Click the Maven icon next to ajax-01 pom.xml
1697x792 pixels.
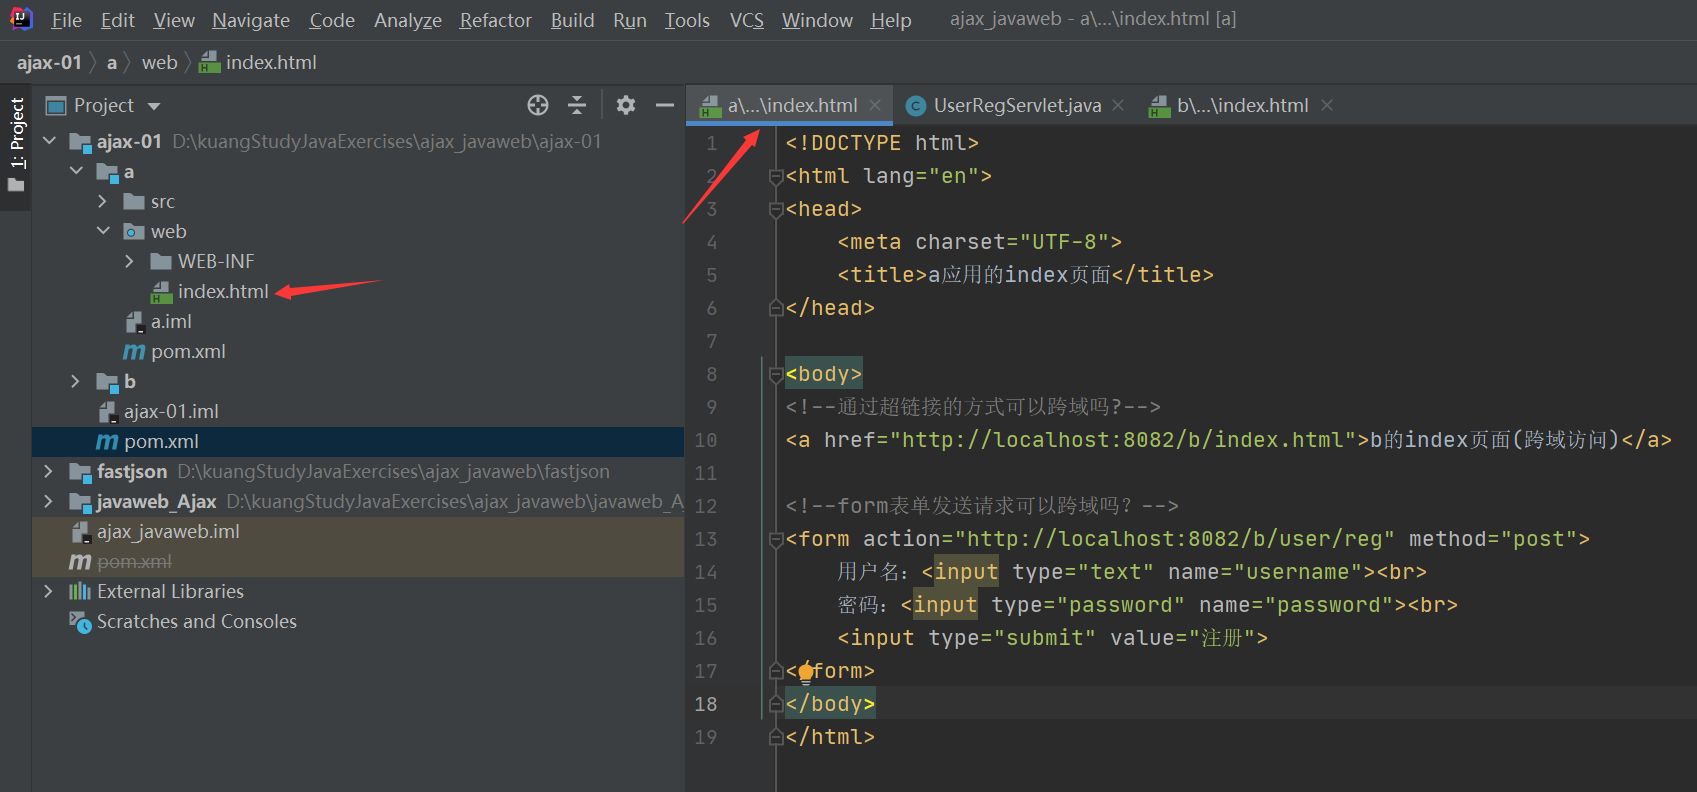click(x=107, y=441)
